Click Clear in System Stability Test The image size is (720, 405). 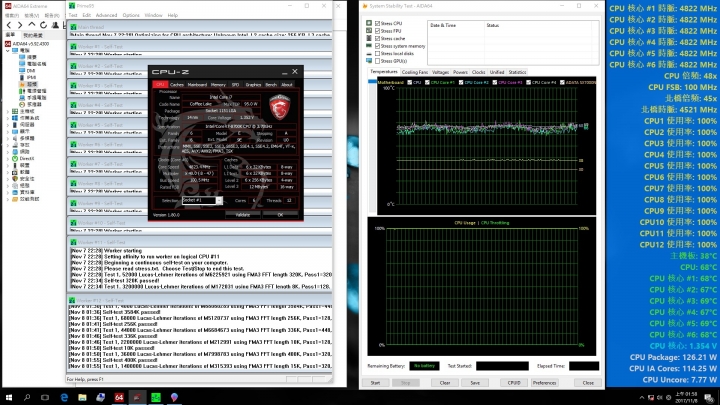[444, 382]
